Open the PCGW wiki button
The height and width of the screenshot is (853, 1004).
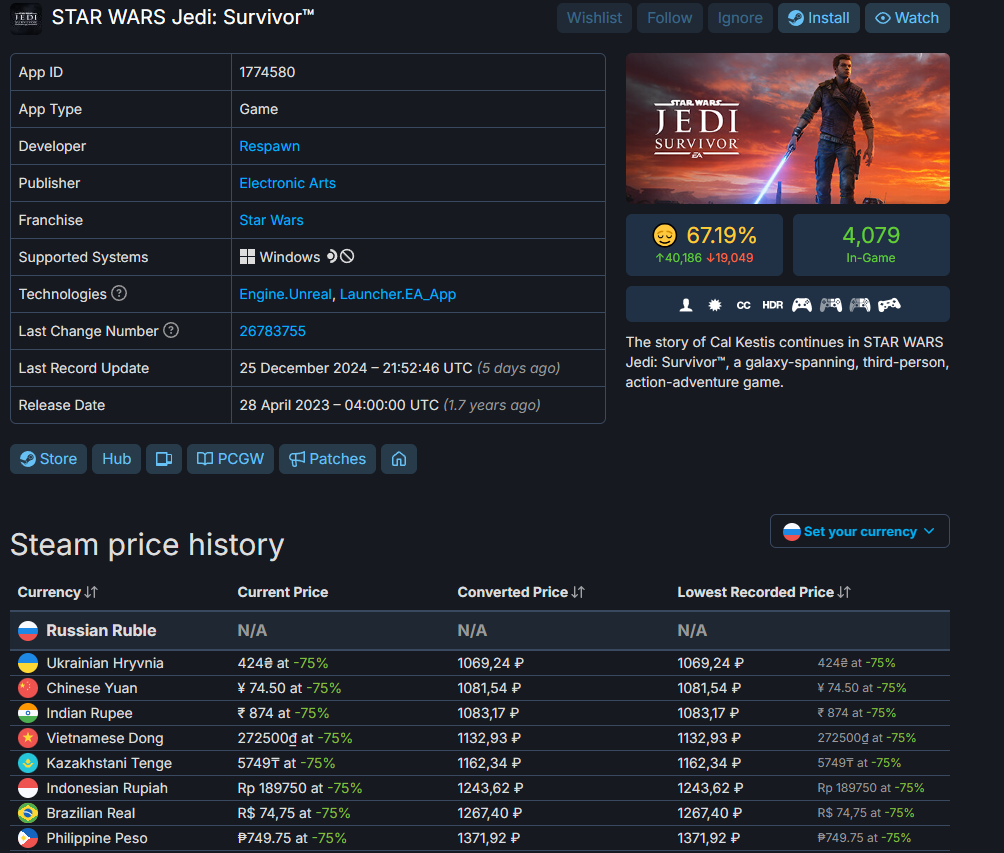(231, 459)
